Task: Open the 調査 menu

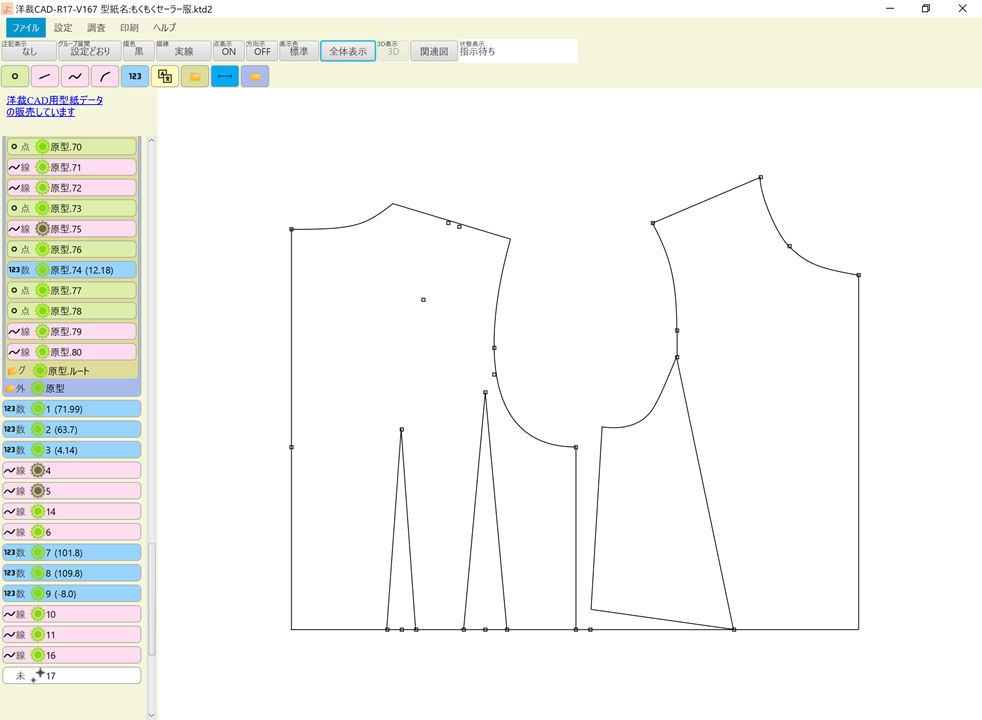Action: click(x=94, y=27)
